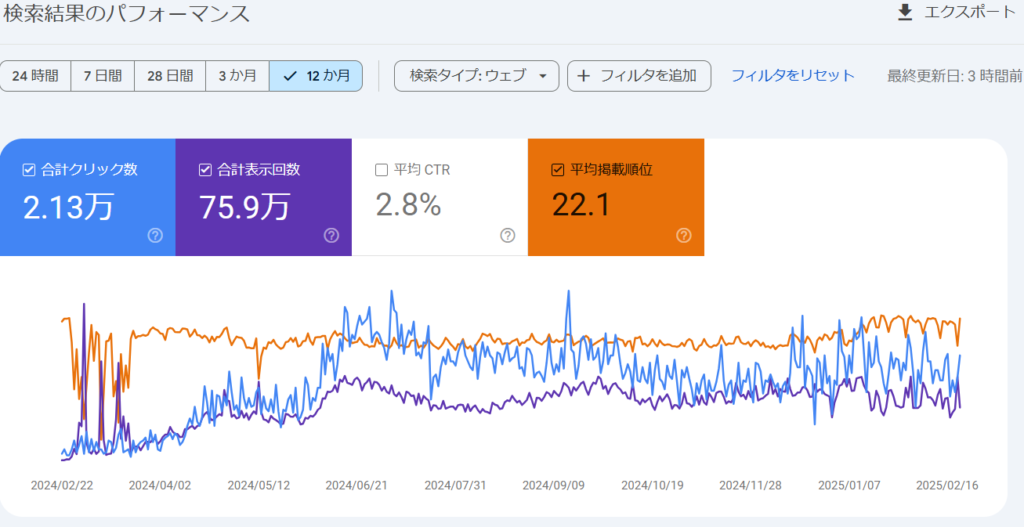Open help icon on total clicks card
This screenshot has width=1024, height=527.
click(155, 236)
